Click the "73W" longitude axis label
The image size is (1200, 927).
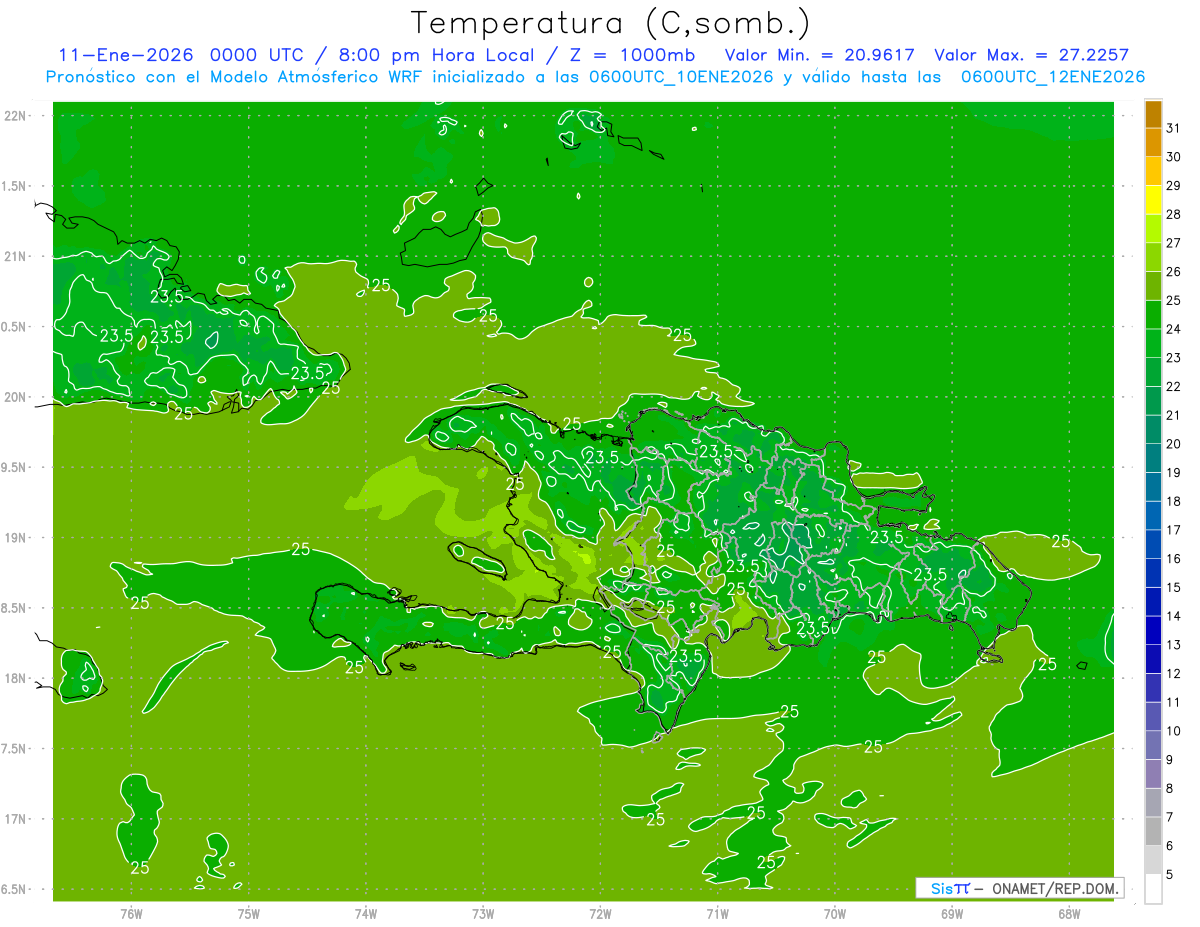click(x=483, y=913)
